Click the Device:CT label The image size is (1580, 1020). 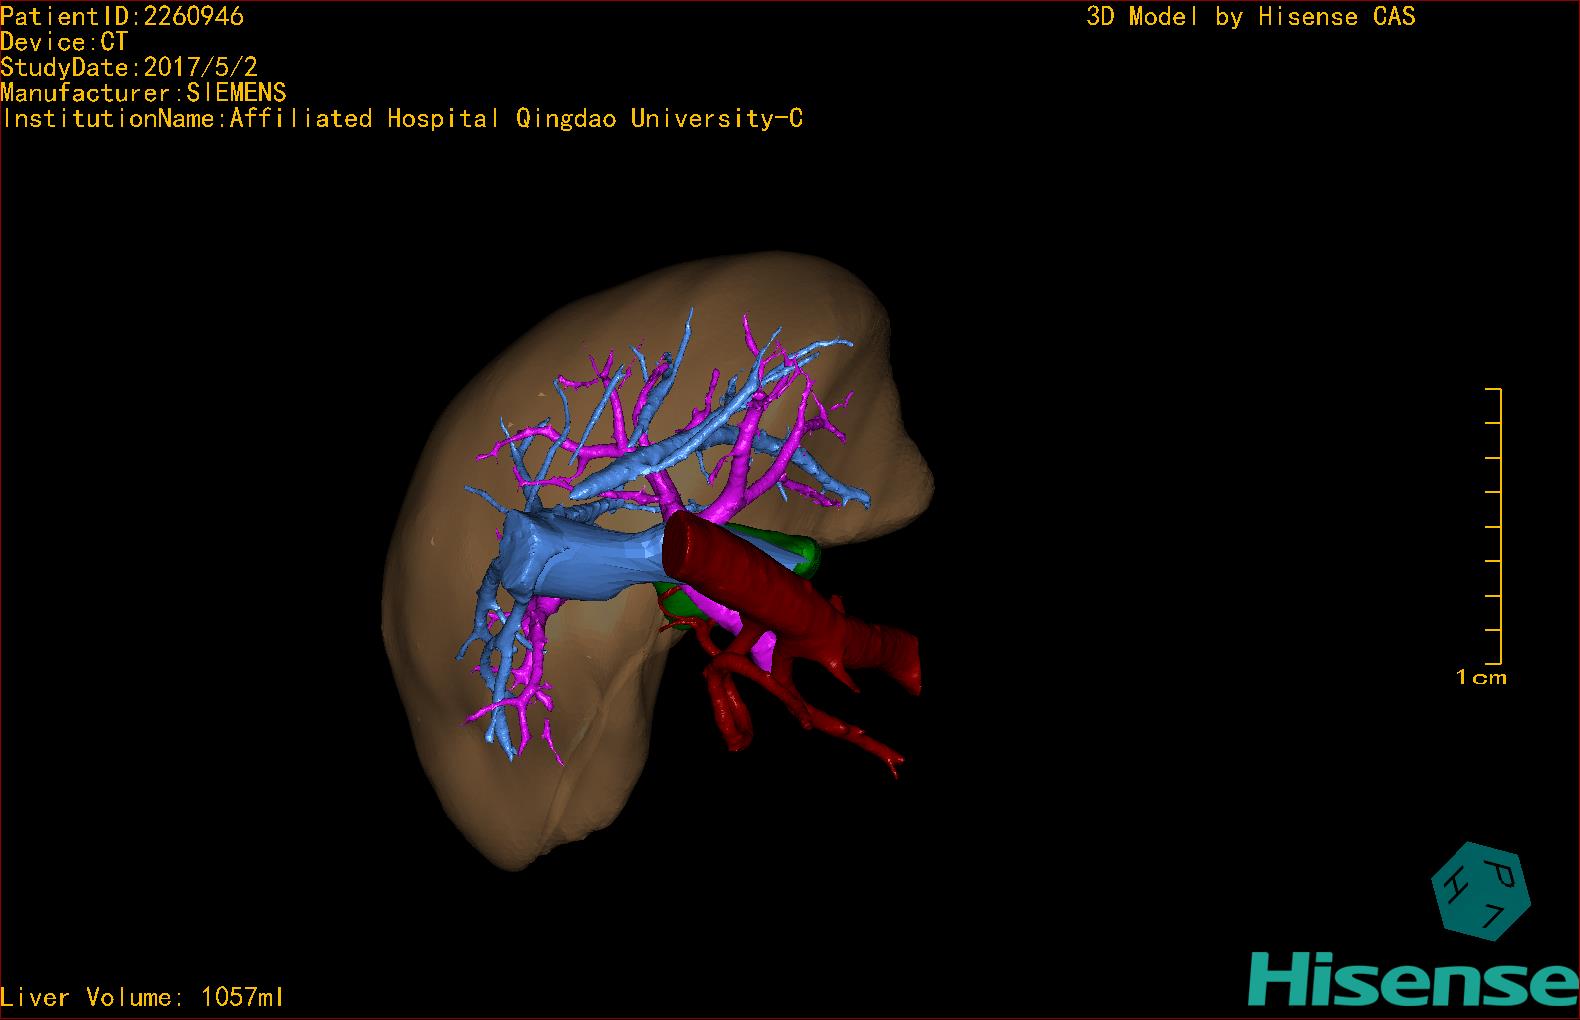[64, 42]
